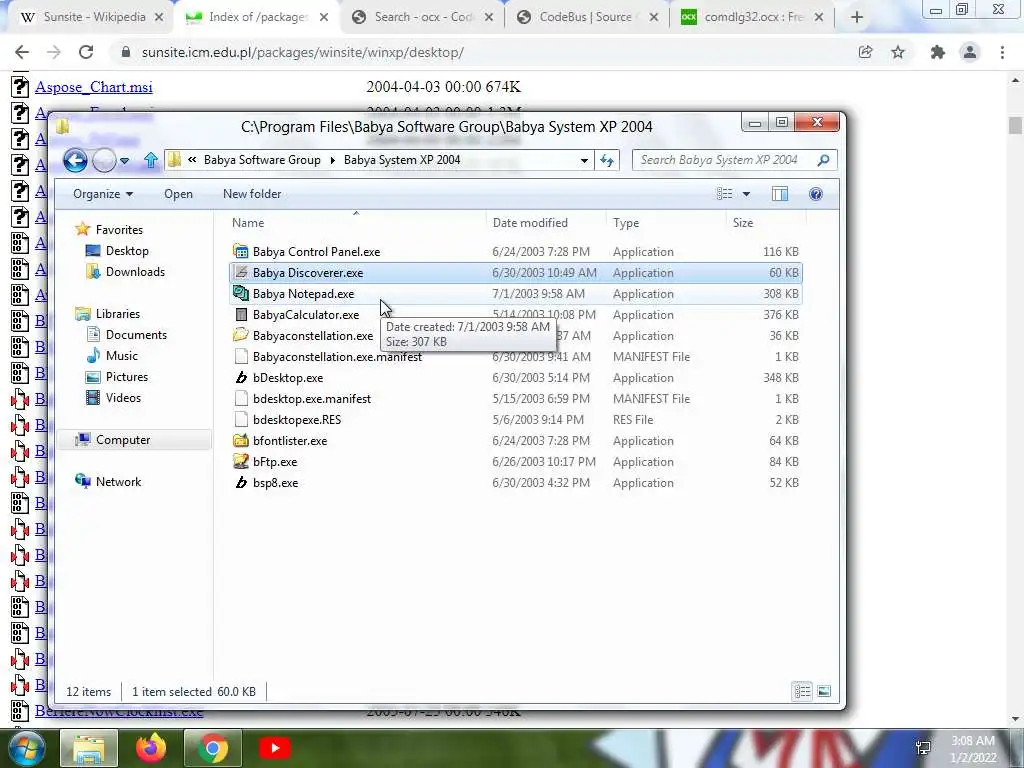Click the Chrome address bar URL

[x=302, y=52]
